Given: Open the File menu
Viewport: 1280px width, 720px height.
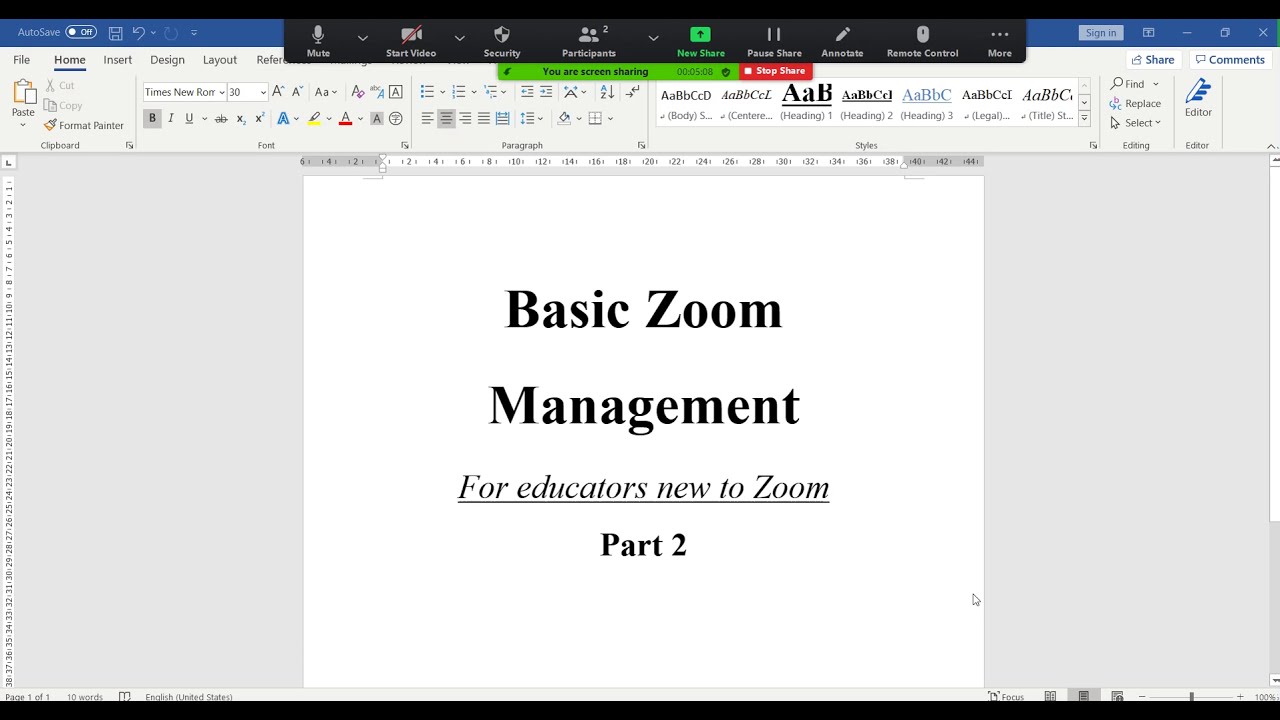Looking at the screenshot, I should pos(21,60).
